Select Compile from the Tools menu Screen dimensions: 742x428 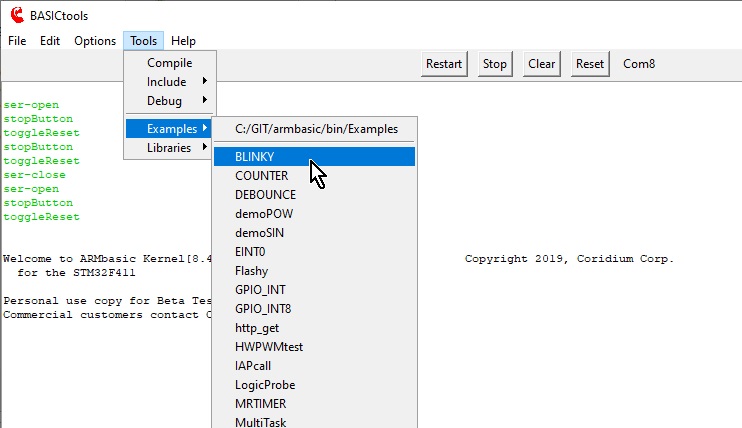[x=169, y=63]
